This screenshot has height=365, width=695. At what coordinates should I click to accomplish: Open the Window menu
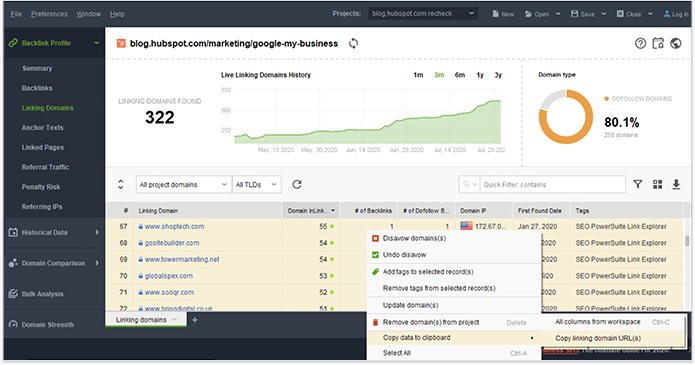click(x=89, y=14)
